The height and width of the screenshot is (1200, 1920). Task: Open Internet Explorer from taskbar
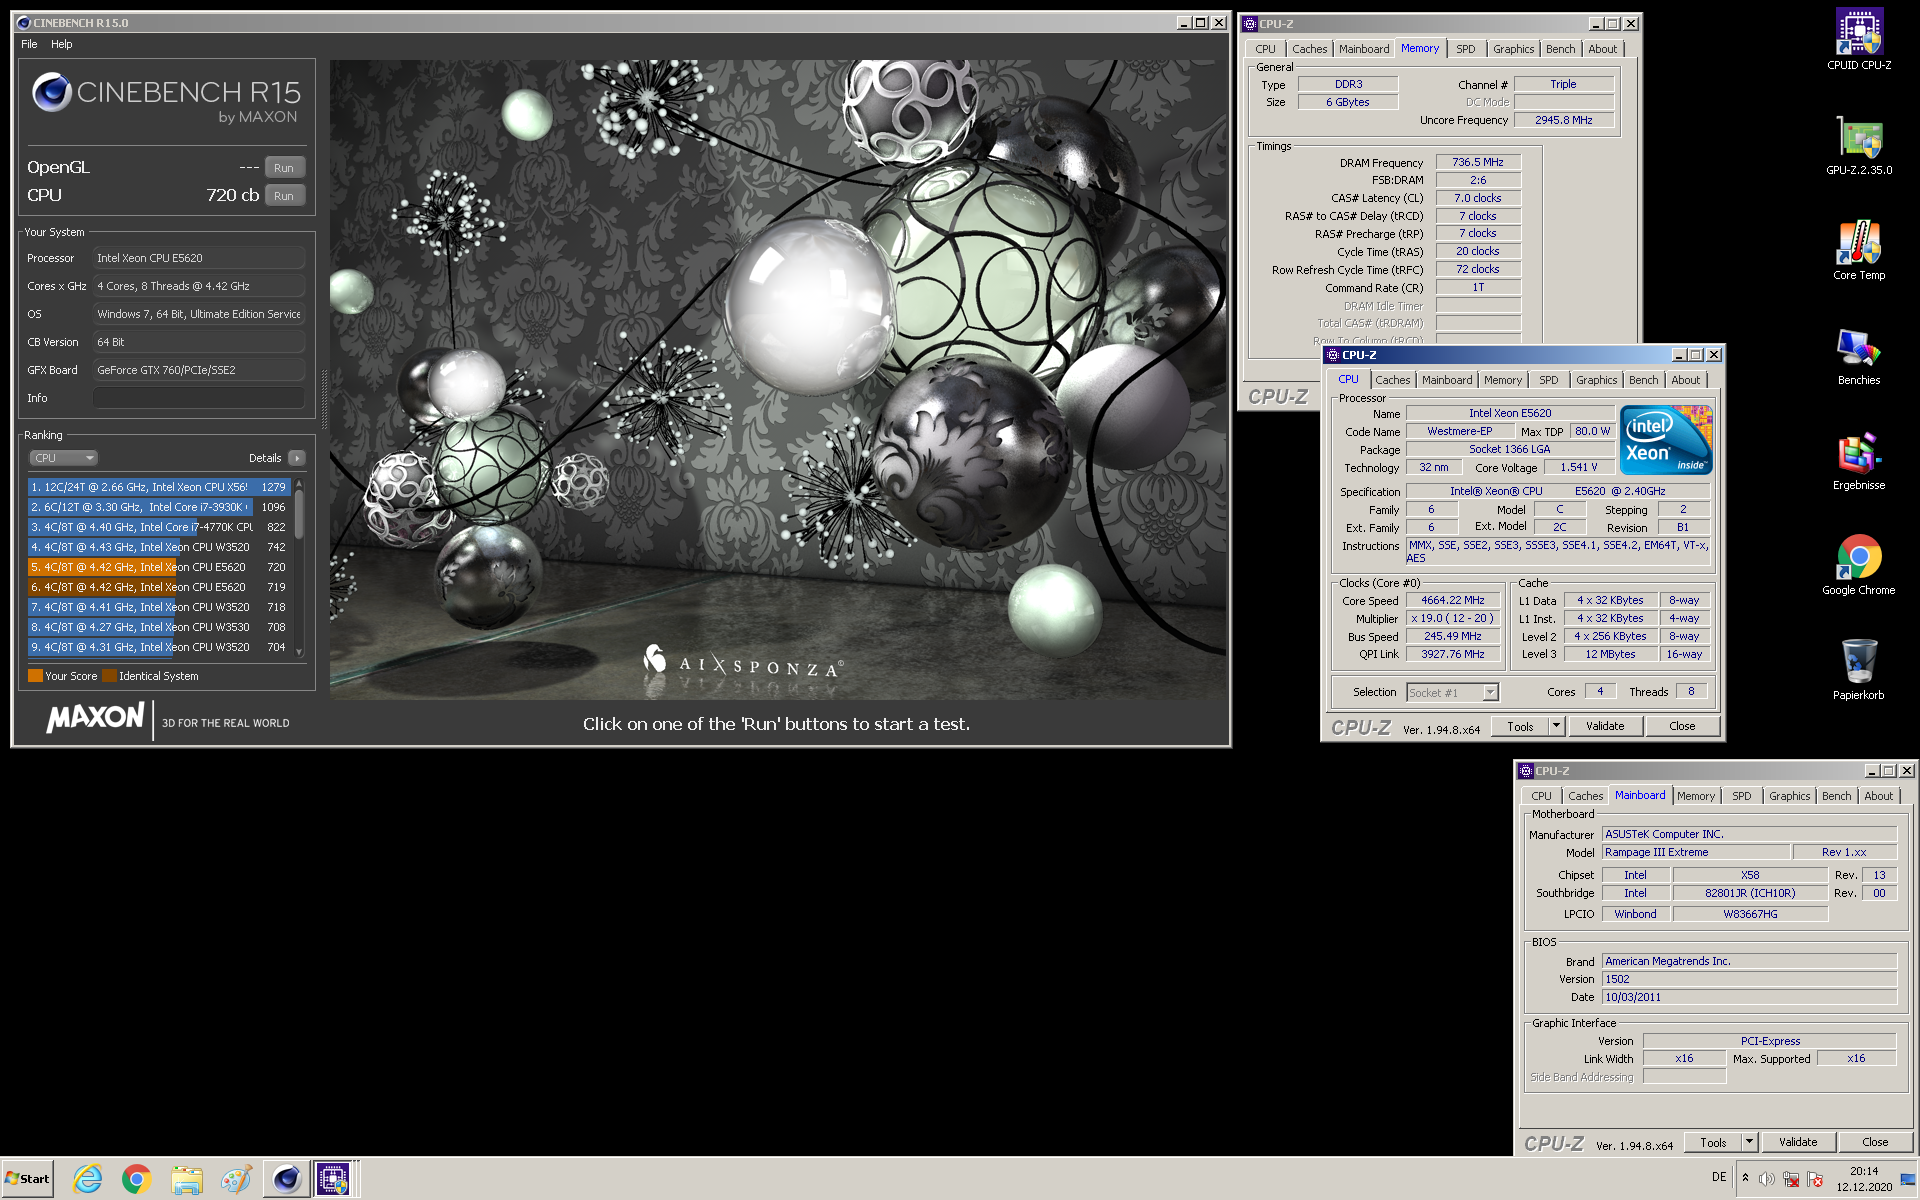pos(88,1179)
